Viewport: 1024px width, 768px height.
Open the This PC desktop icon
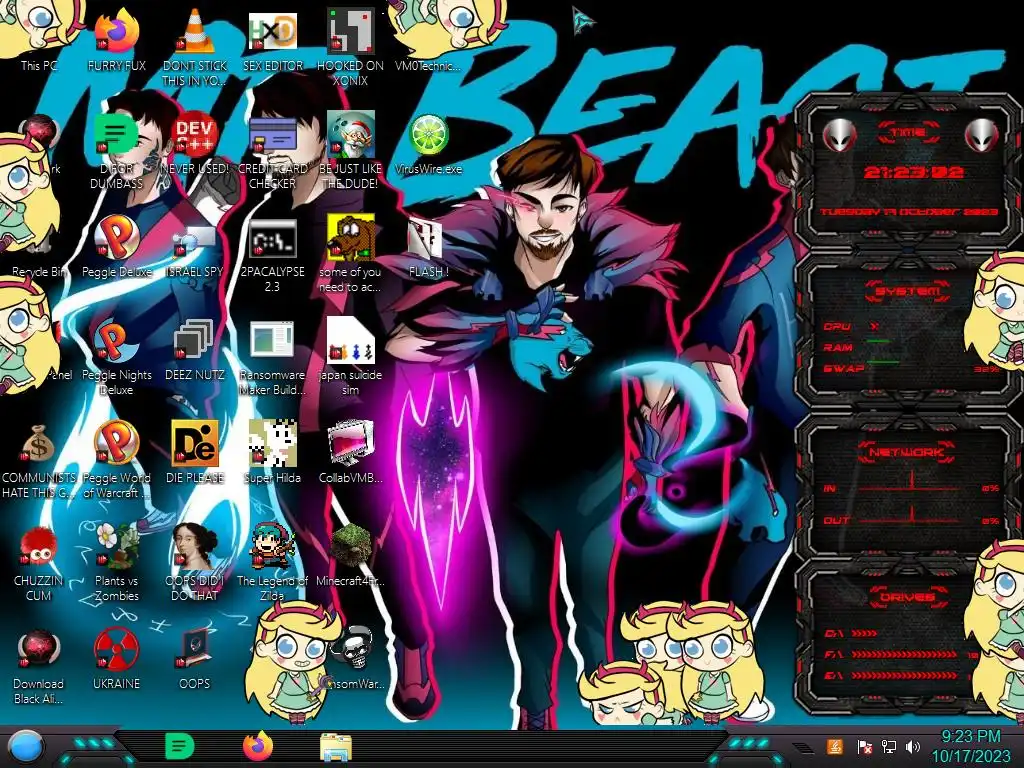pyautogui.click(x=38, y=65)
